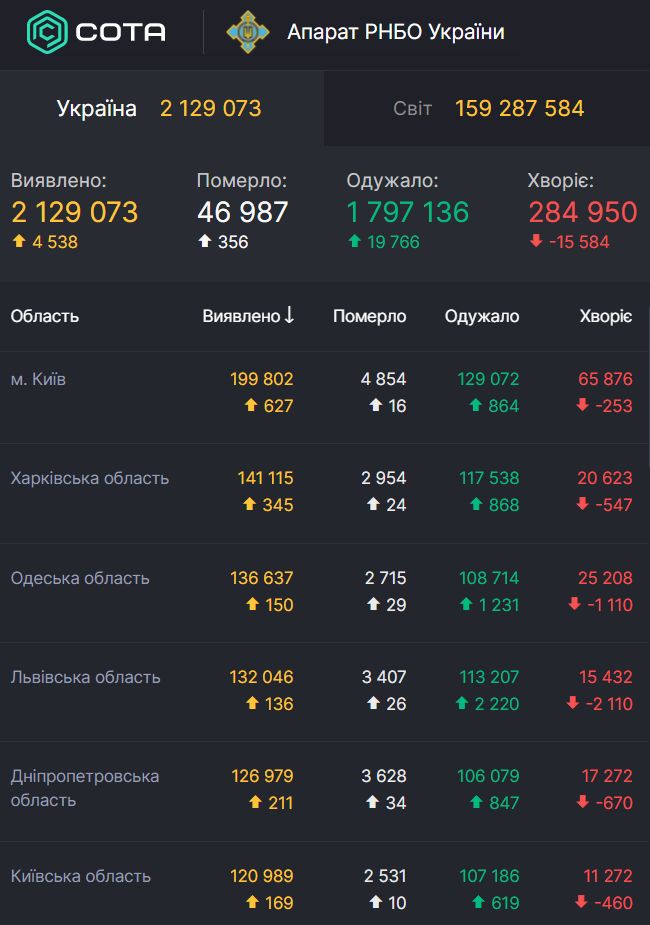Image resolution: width=650 pixels, height=925 pixels.
Task: Sort table by the Одужало column header
Action: pyautogui.click(x=482, y=316)
